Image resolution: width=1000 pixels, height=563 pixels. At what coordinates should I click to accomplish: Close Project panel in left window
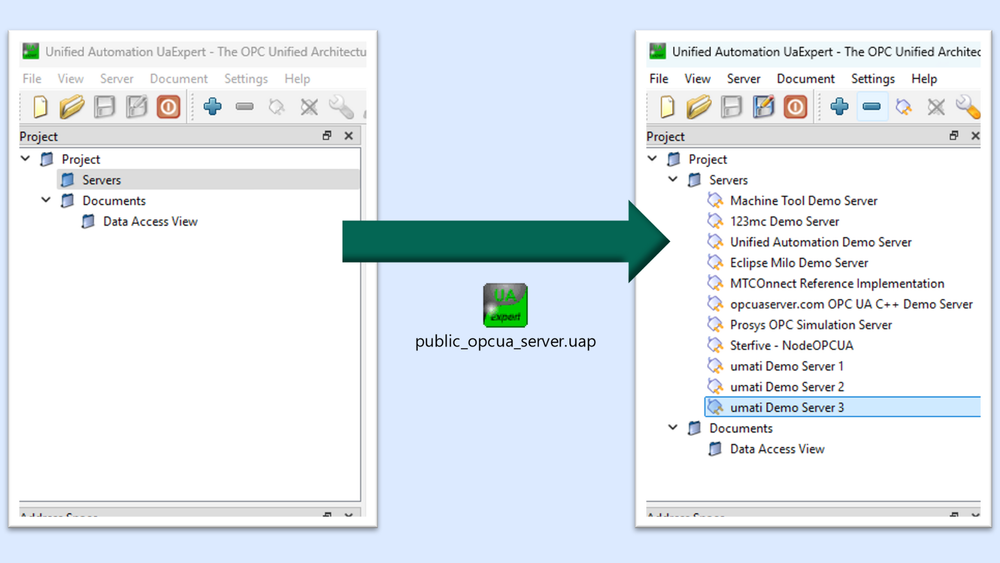point(348,135)
